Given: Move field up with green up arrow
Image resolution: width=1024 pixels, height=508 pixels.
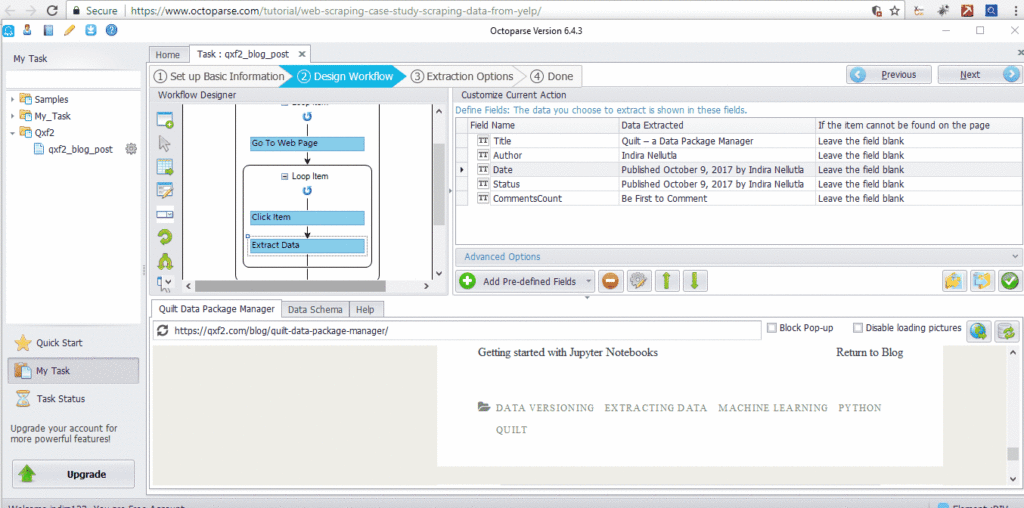Looking at the screenshot, I should click(666, 282).
